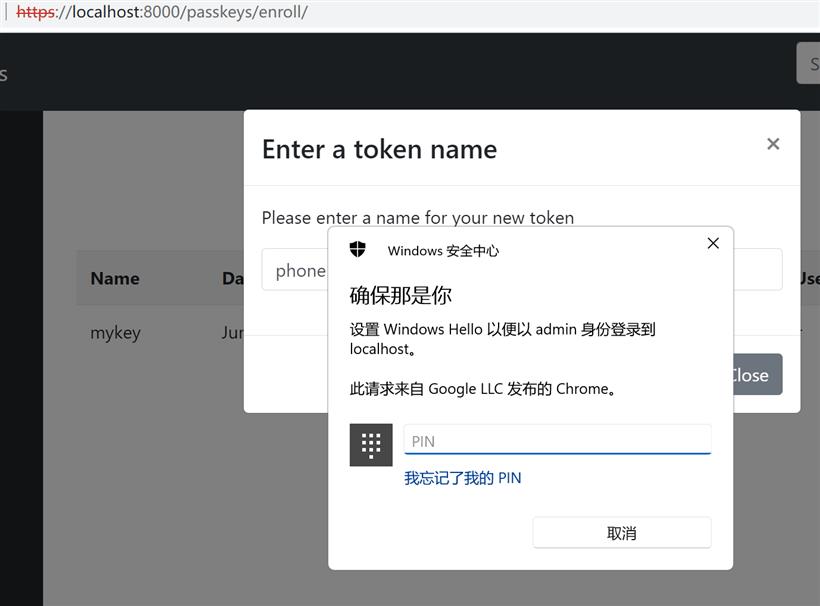This screenshot has width=820, height=606.
Task: Close the Windows 安全中心 dialog
Action: [x=713, y=243]
